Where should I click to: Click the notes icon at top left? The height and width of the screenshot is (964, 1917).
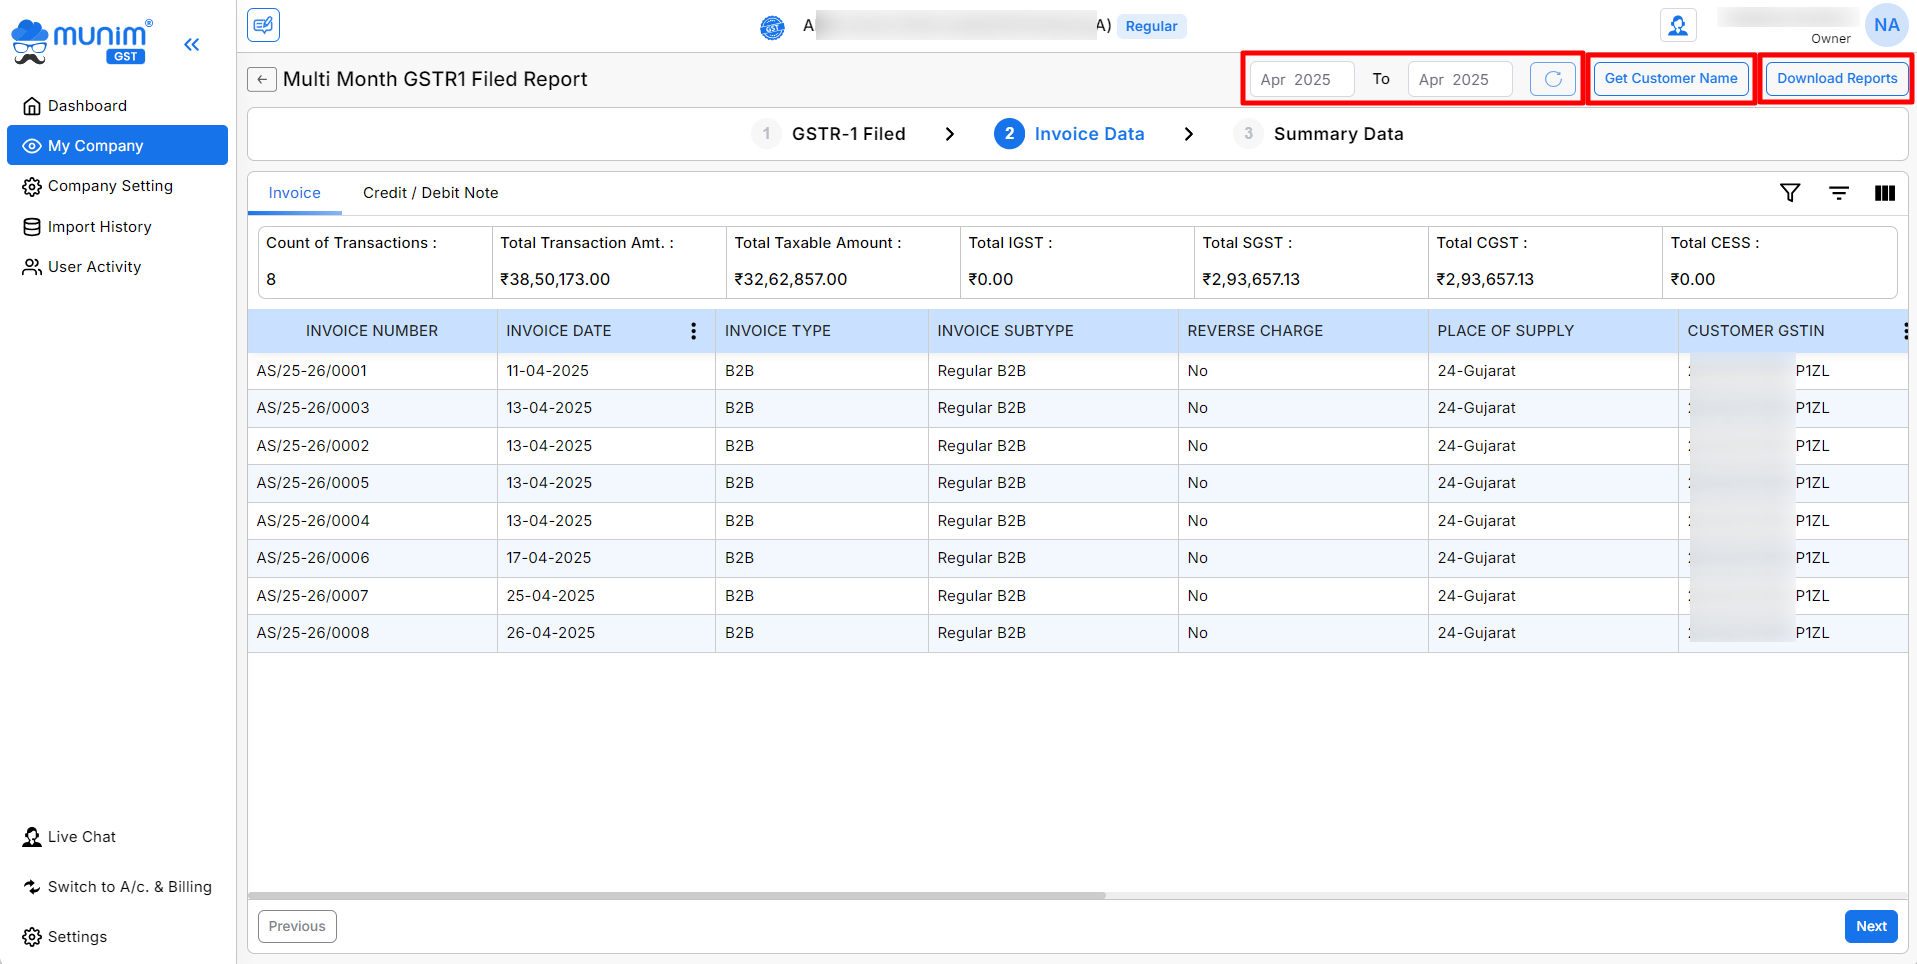click(x=264, y=25)
